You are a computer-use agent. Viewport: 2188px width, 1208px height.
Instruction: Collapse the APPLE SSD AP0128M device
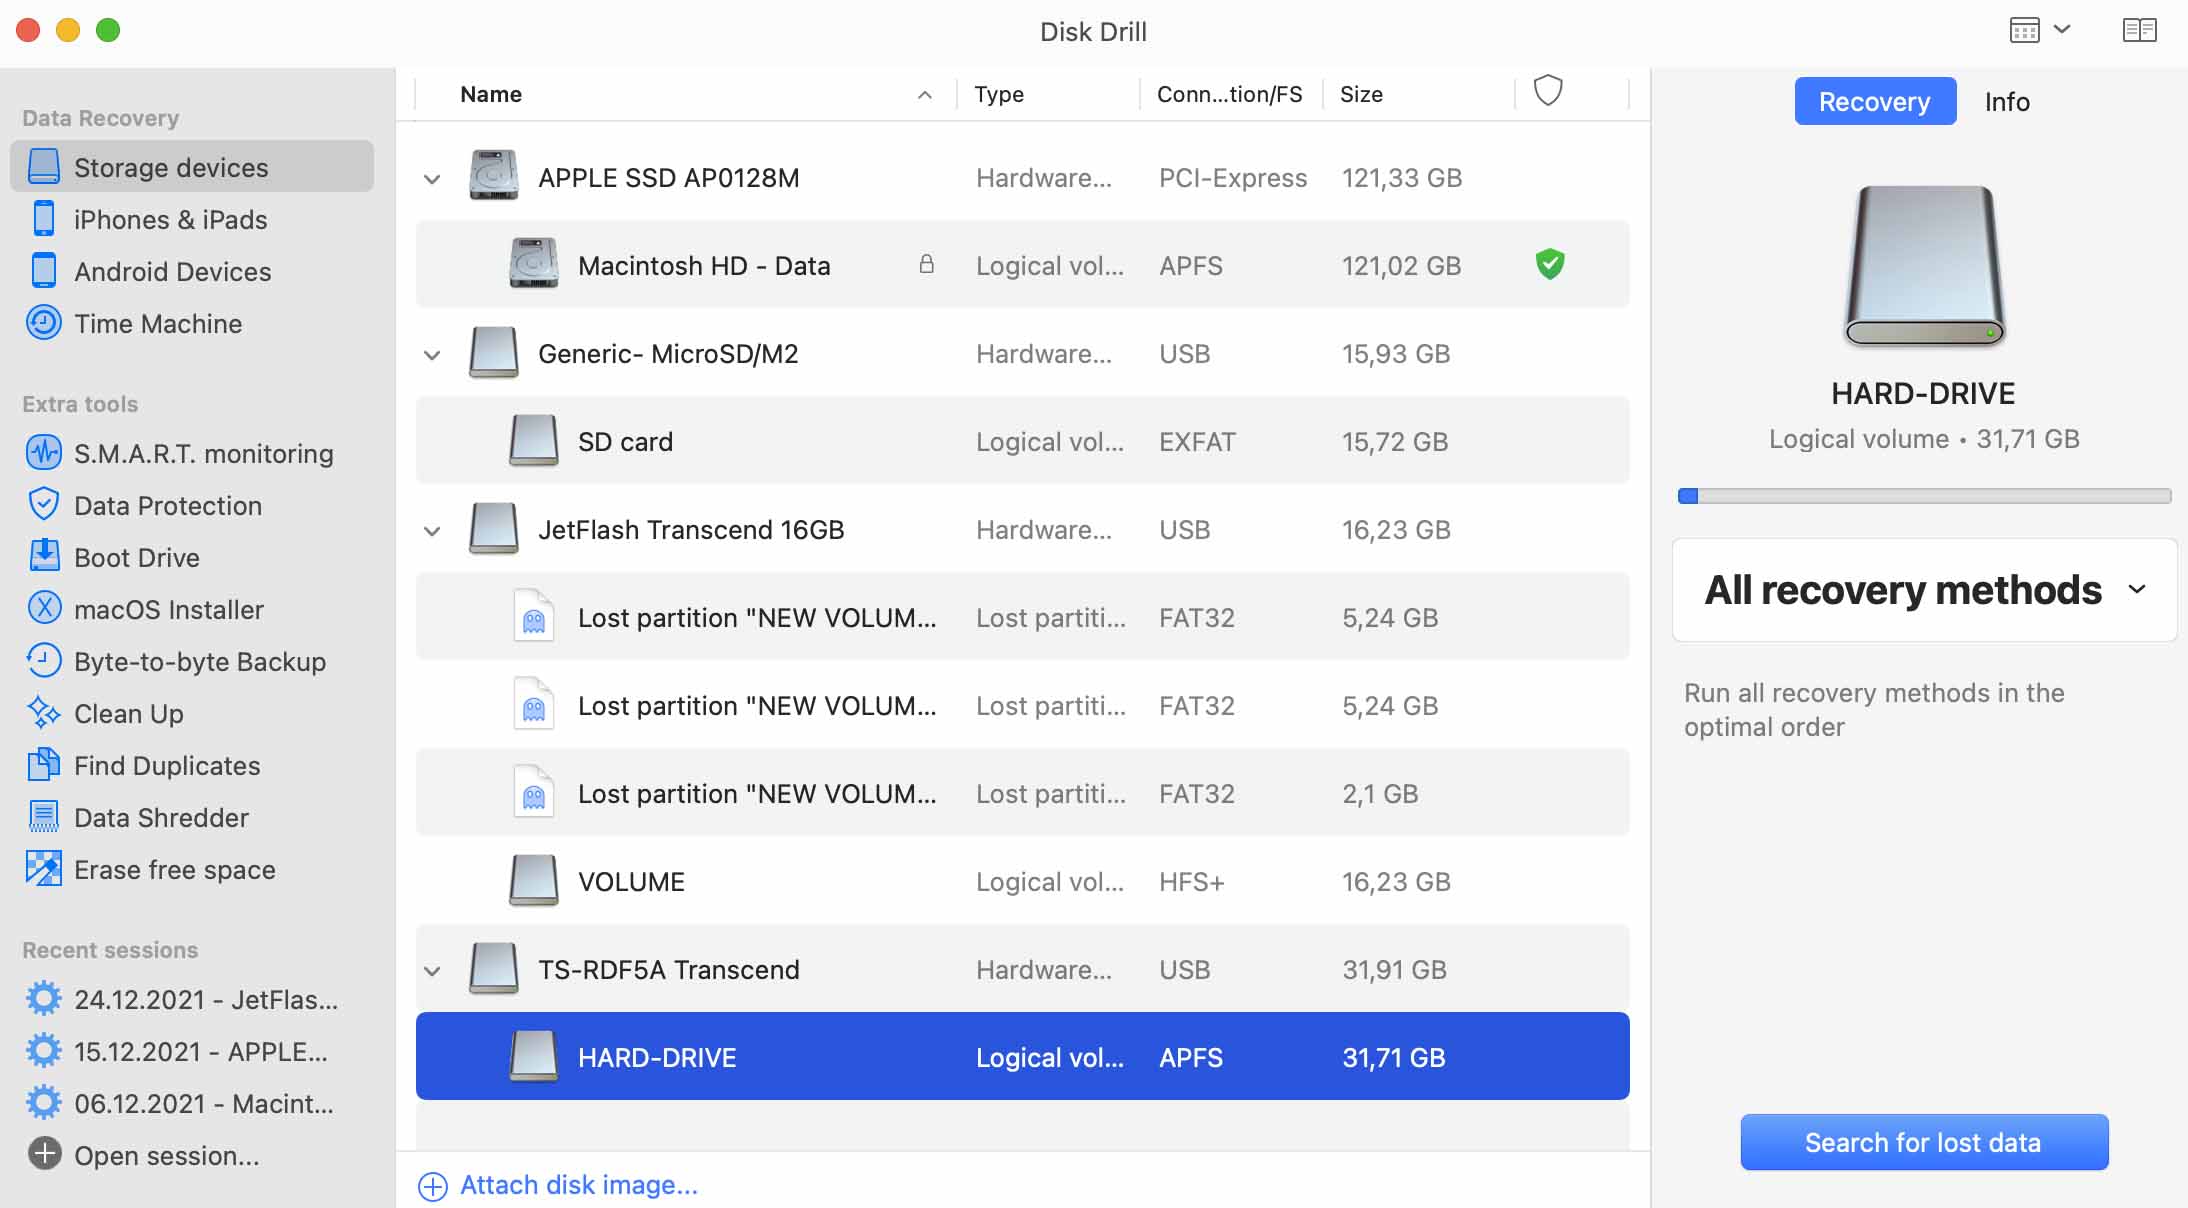(x=432, y=179)
